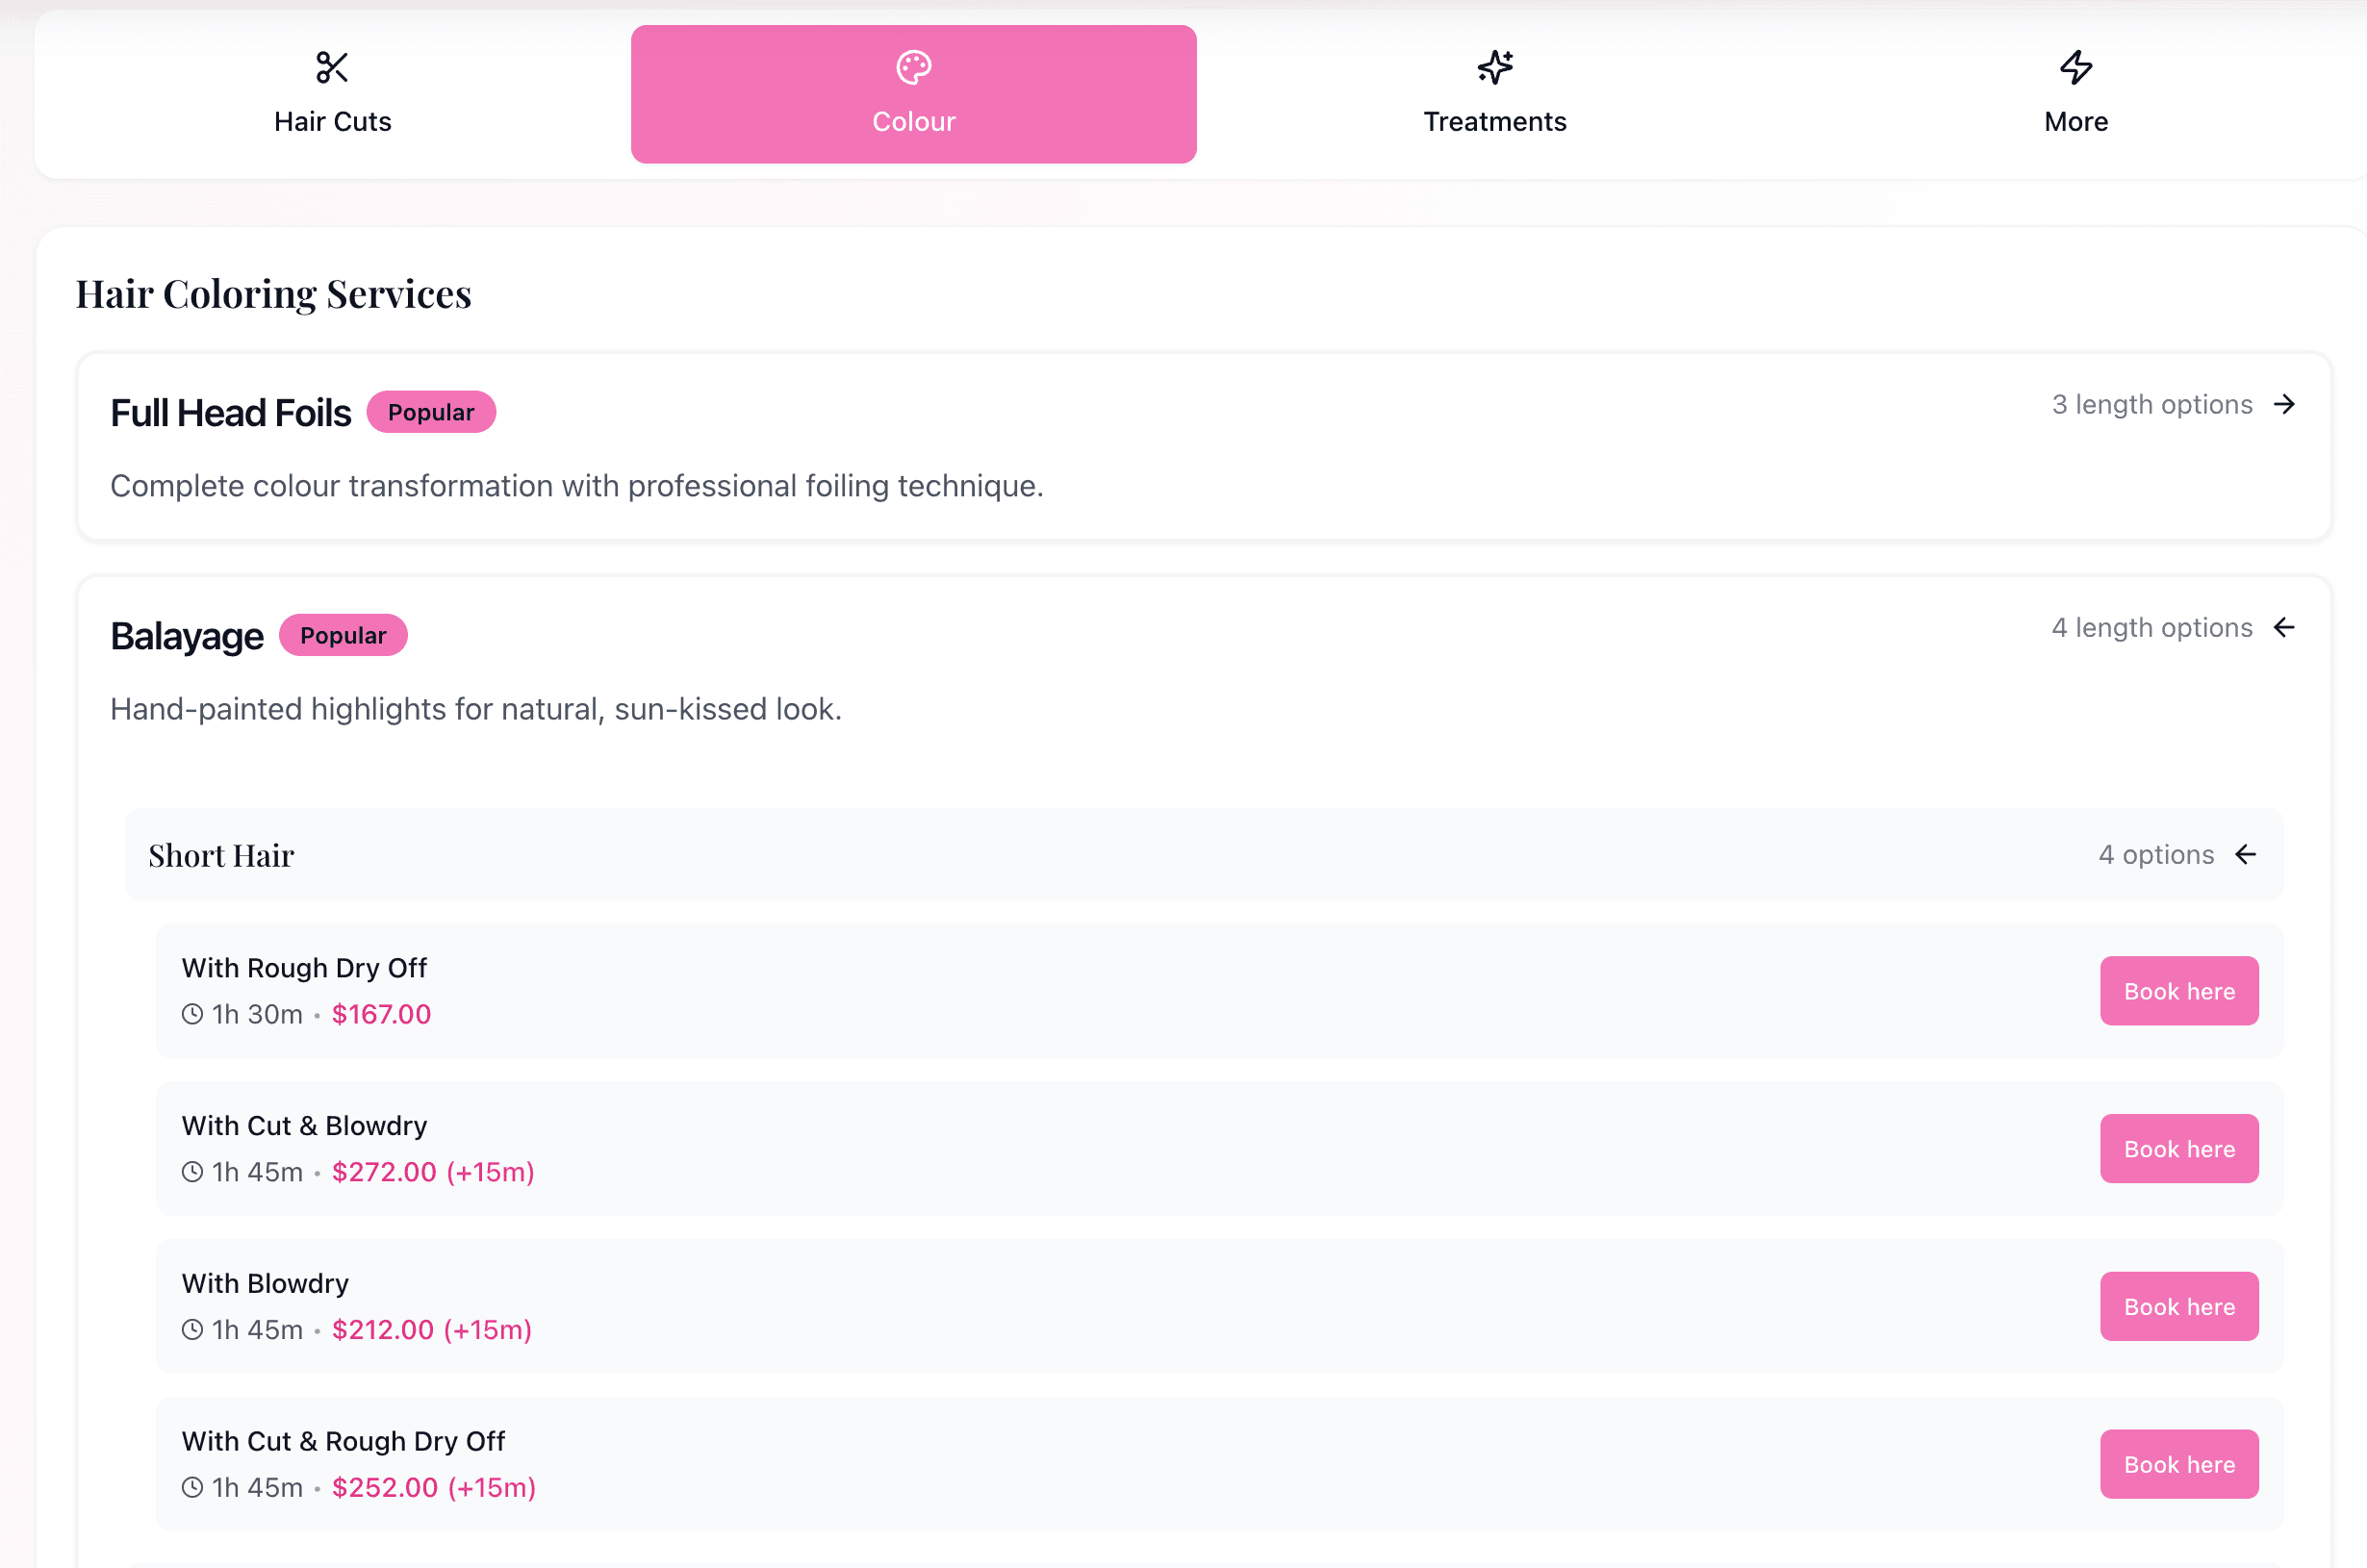Switch to the Treatments tab

point(1495,95)
